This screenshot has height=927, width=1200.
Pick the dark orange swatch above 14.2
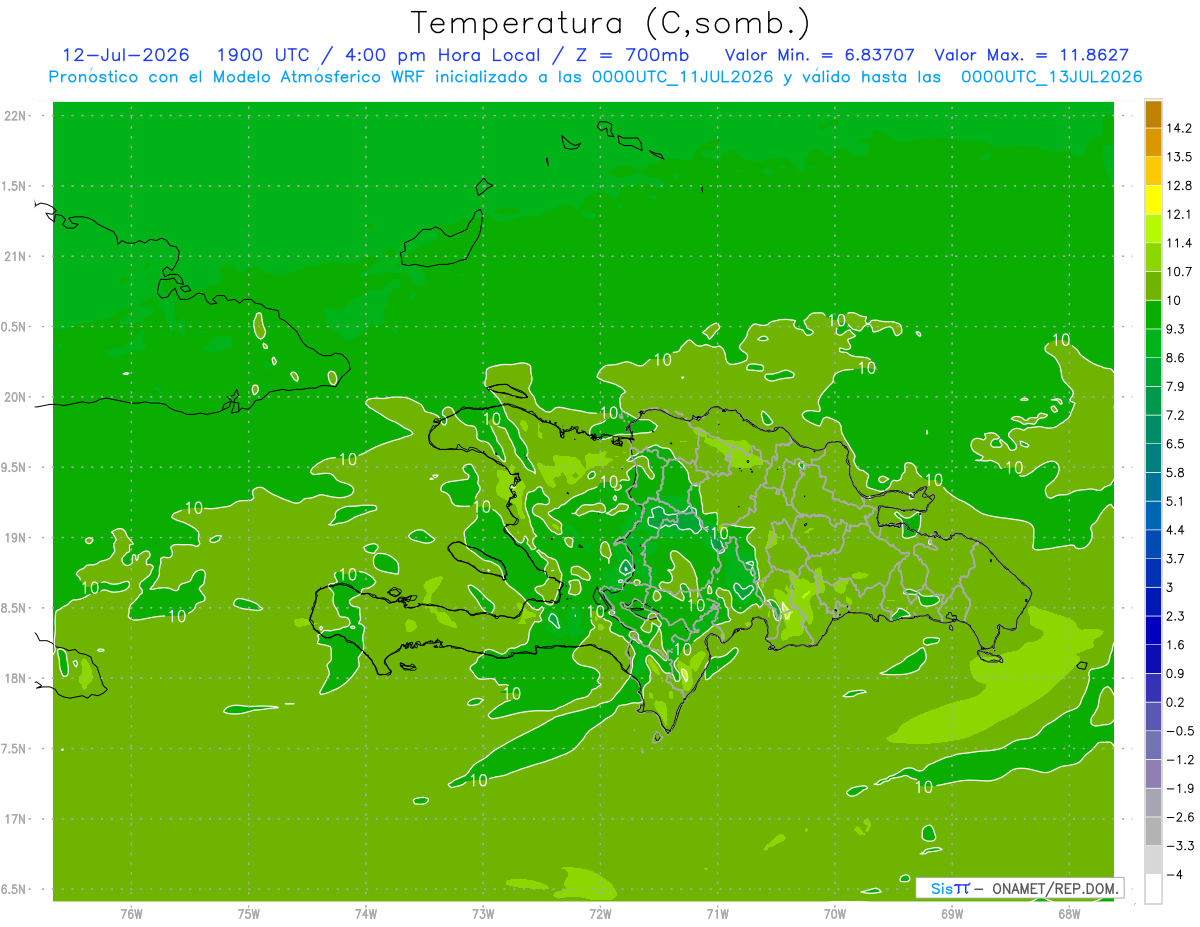pos(1153,114)
